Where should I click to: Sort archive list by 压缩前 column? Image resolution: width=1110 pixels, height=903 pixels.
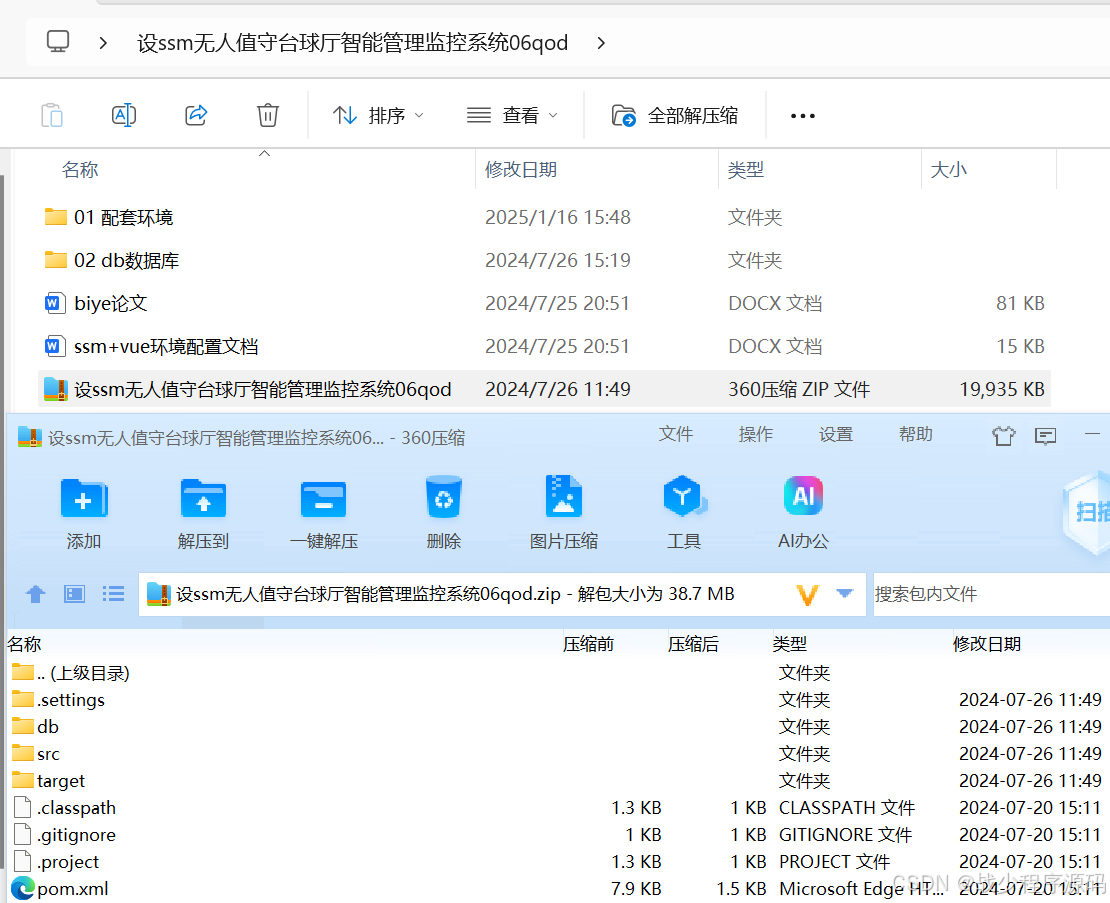click(x=588, y=644)
